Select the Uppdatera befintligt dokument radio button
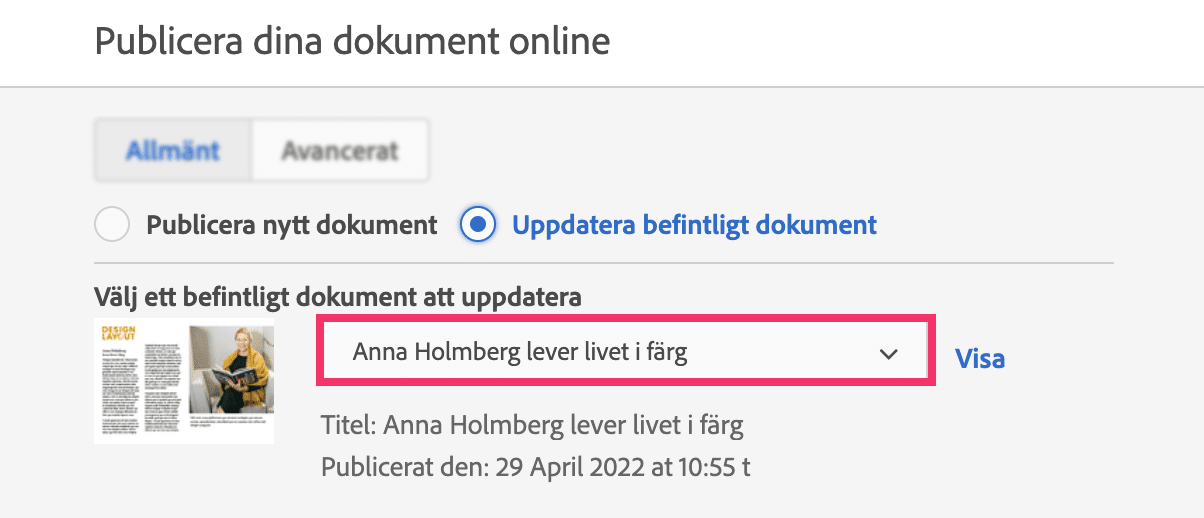Viewport: 1204px width, 518px height. [478, 225]
